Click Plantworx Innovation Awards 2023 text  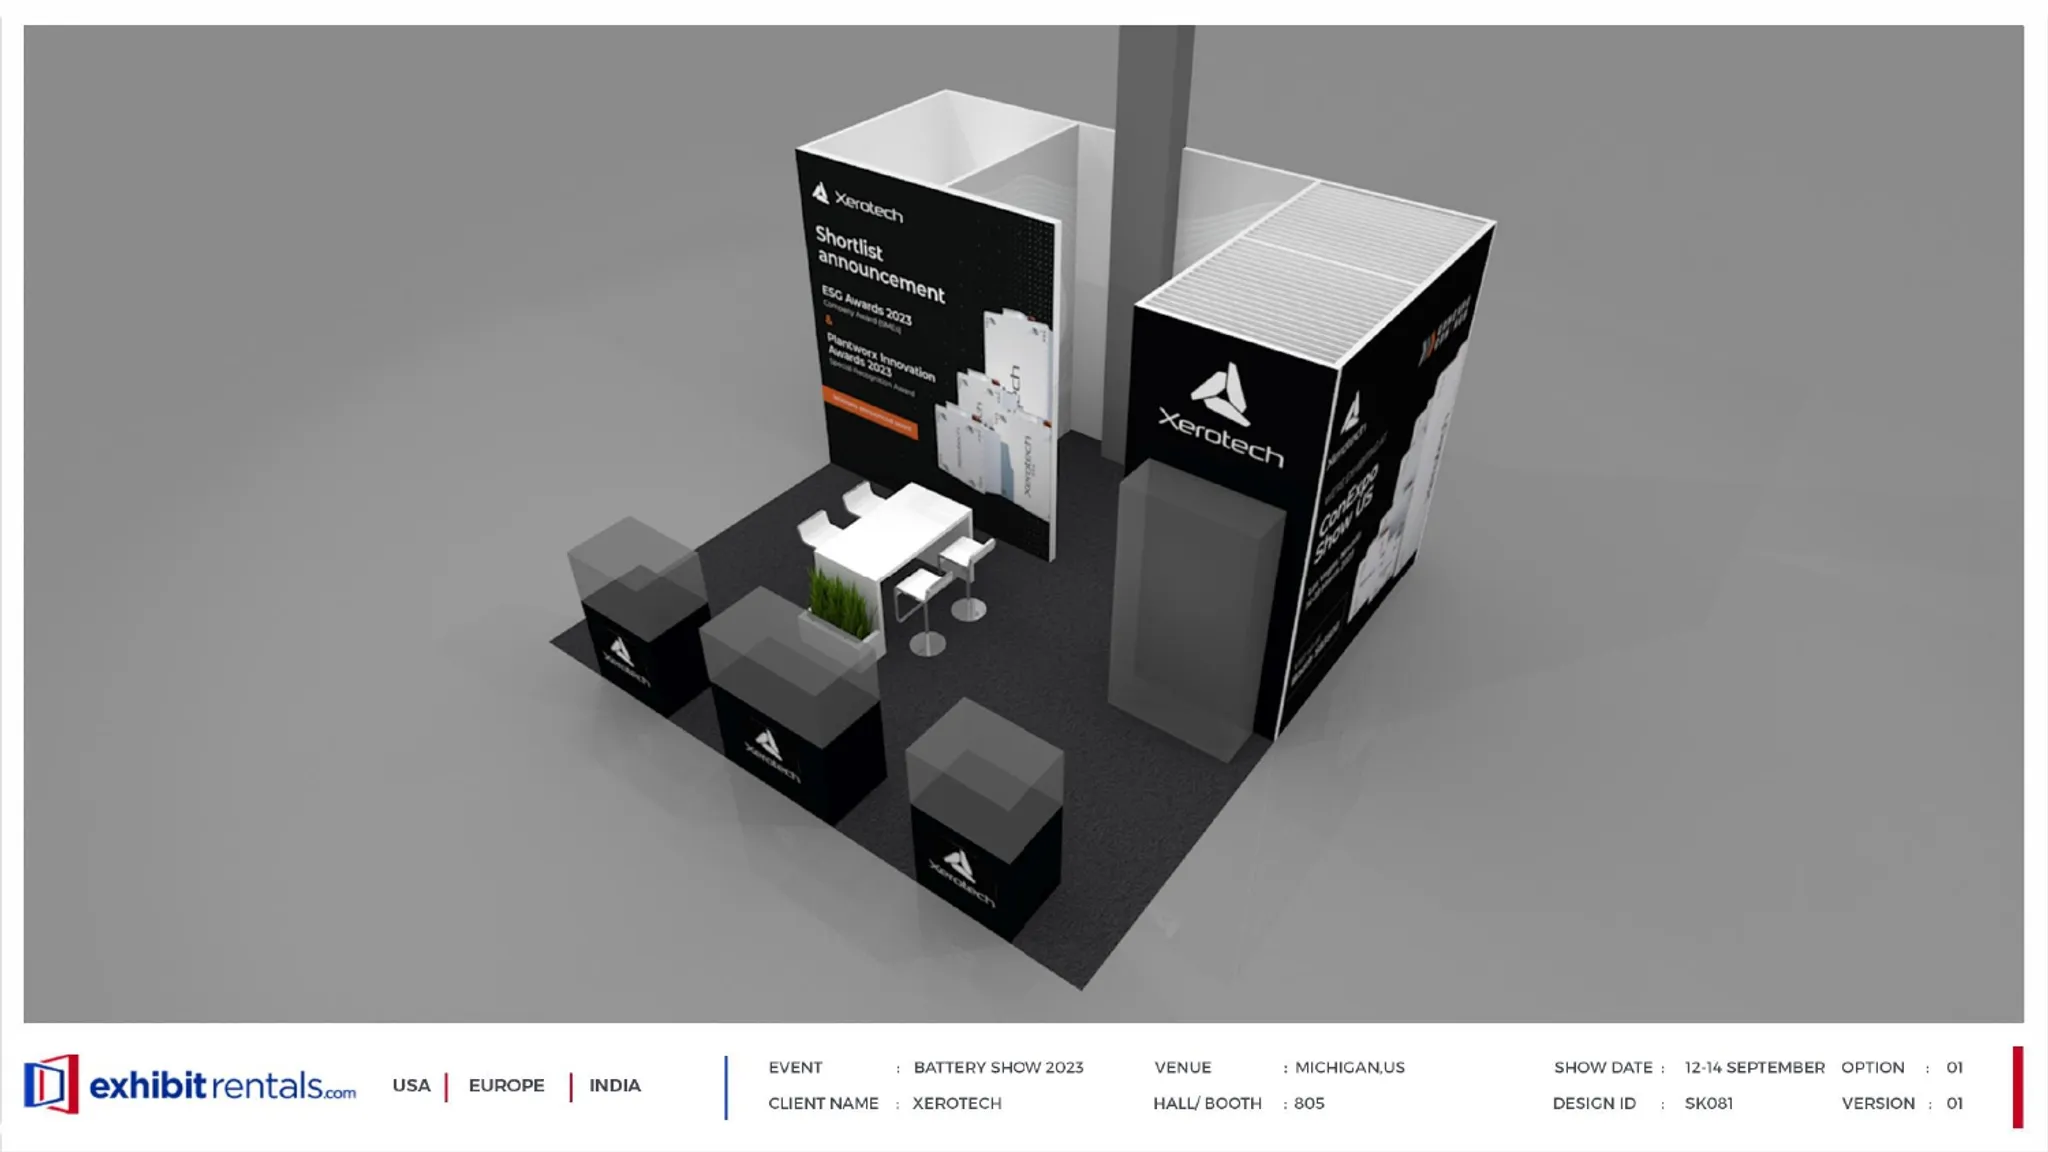pyautogui.click(x=880, y=359)
